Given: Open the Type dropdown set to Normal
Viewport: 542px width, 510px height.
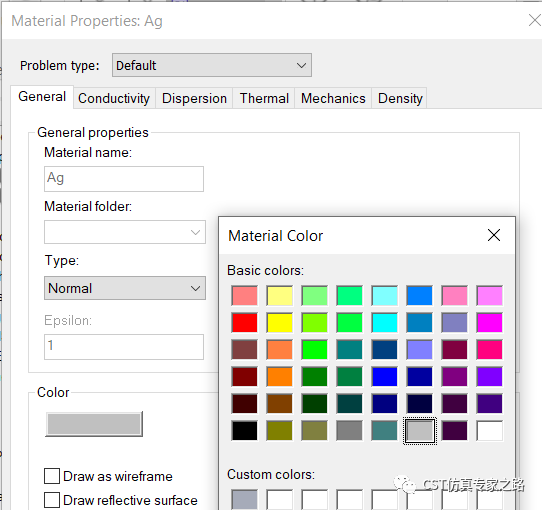Looking at the screenshot, I should pos(125,288).
